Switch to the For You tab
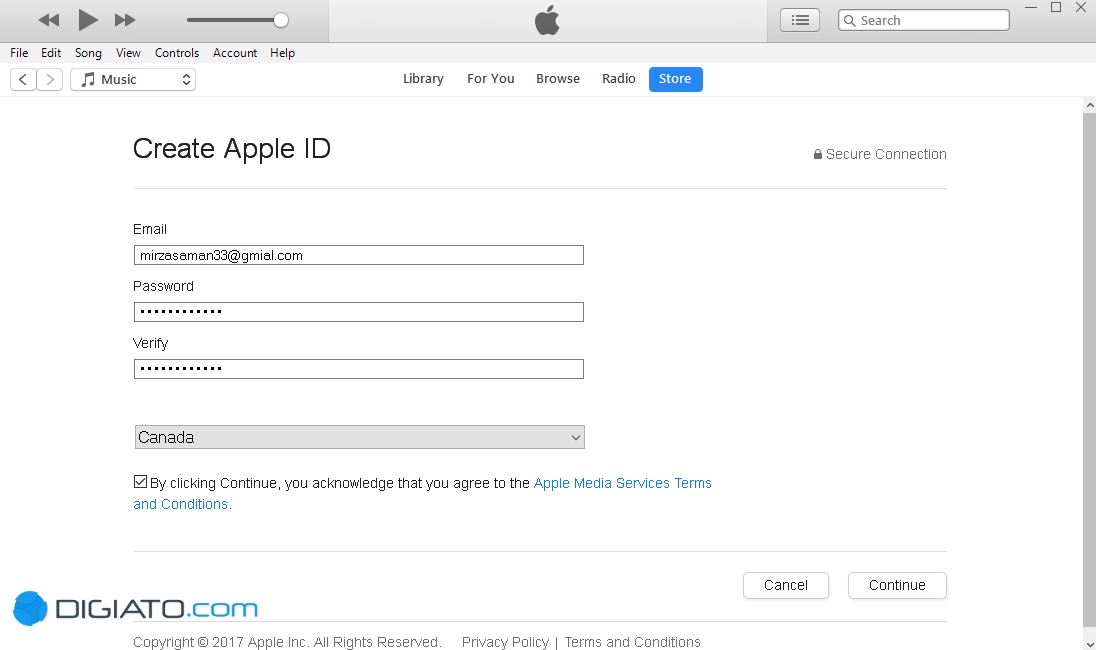The image size is (1096, 650). (x=491, y=79)
